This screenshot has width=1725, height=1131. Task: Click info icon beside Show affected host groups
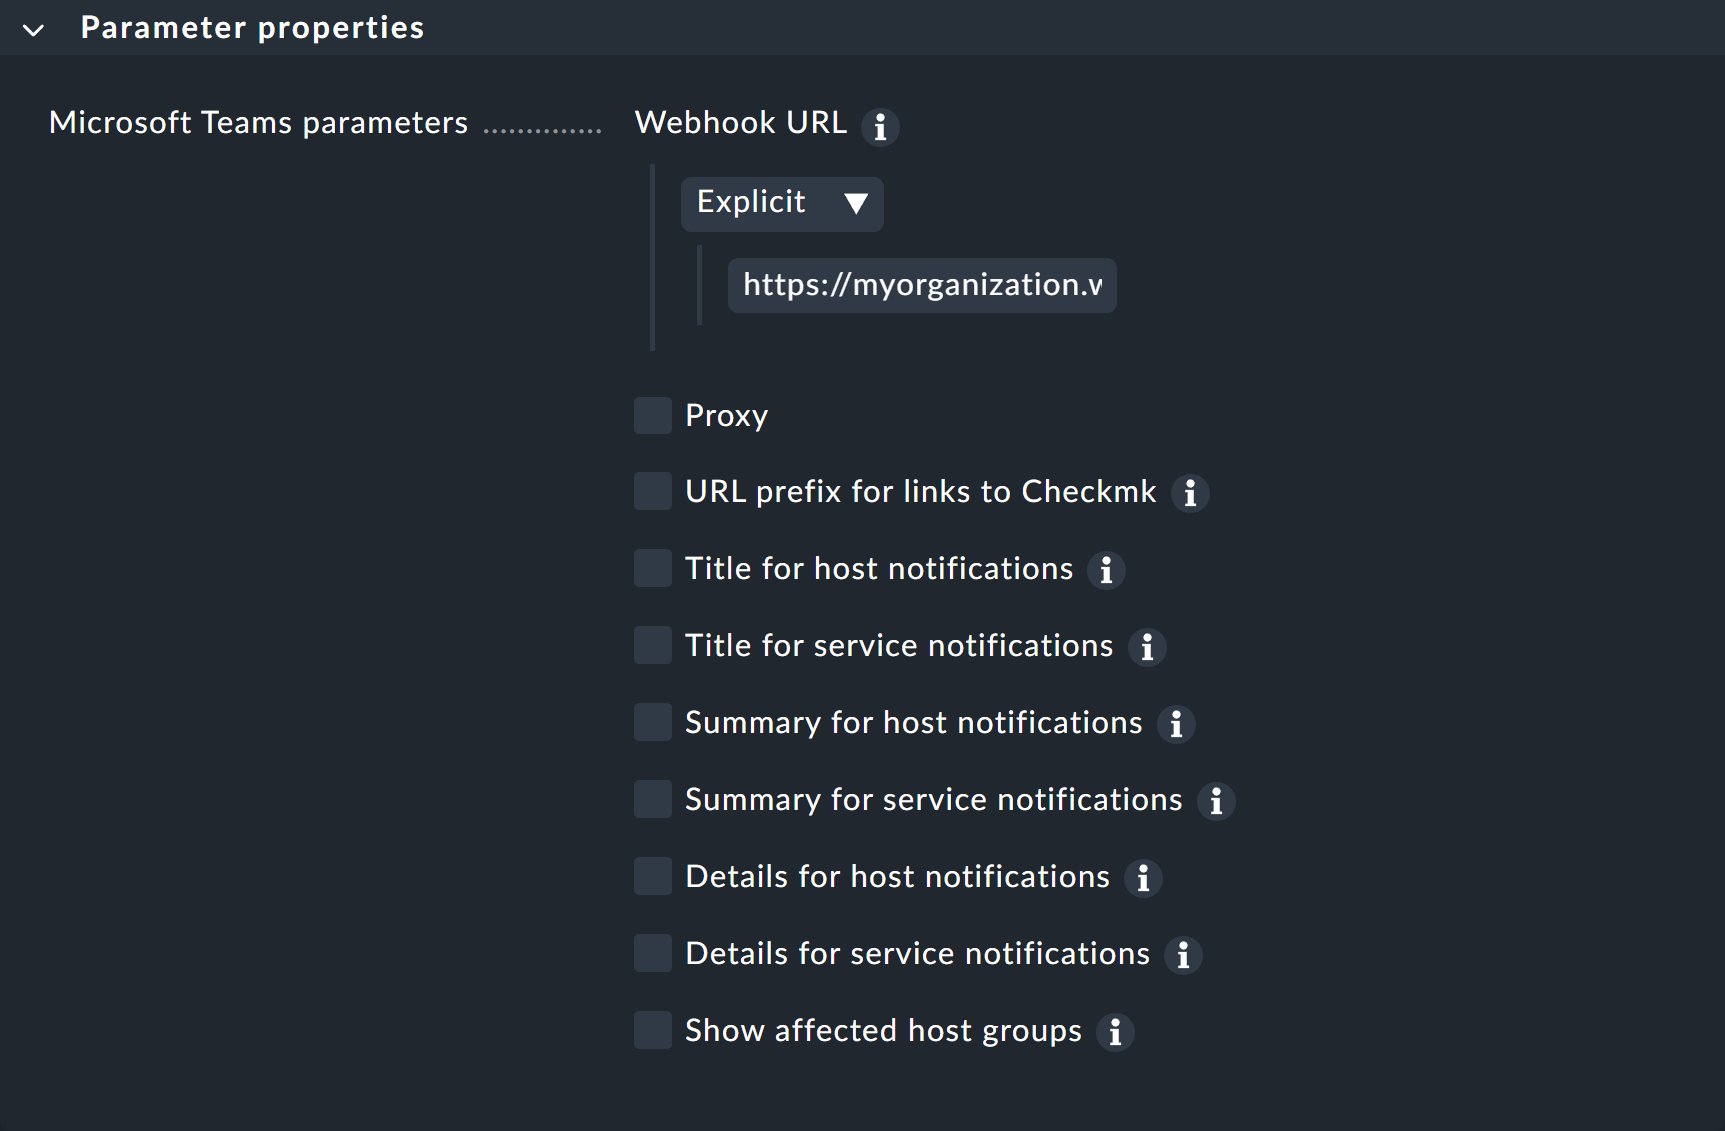[1115, 1032]
